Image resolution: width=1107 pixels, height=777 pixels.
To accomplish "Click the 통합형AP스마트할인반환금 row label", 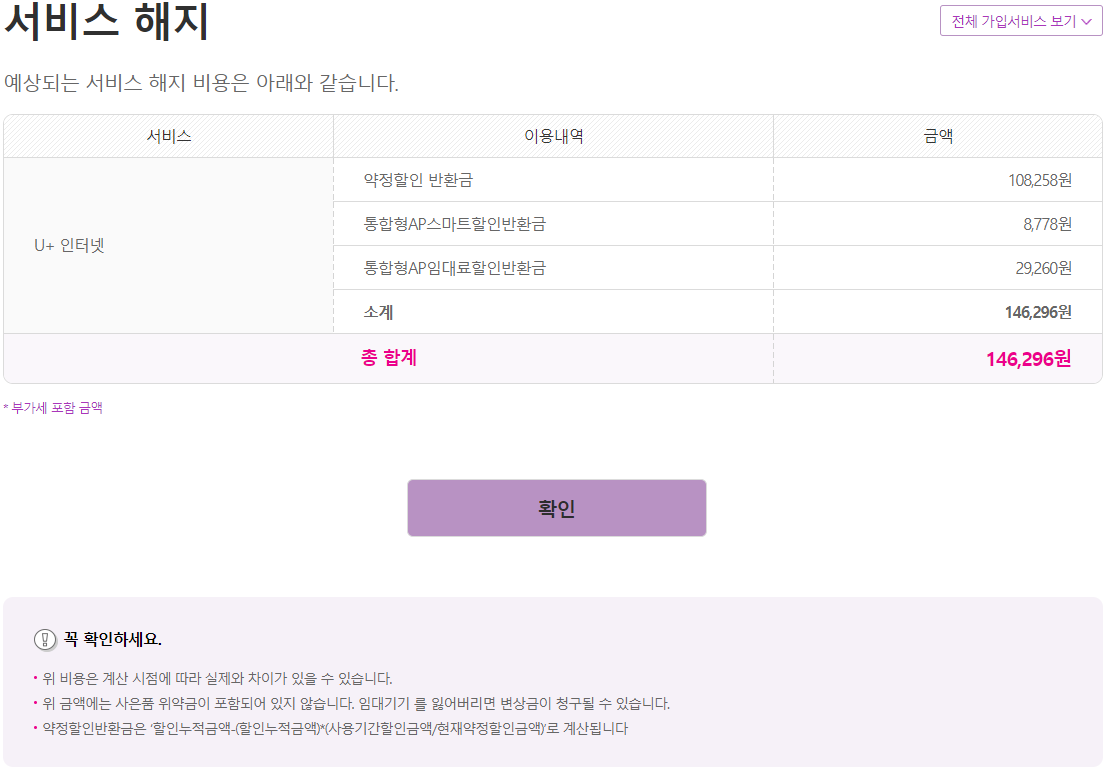I will point(454,224).
